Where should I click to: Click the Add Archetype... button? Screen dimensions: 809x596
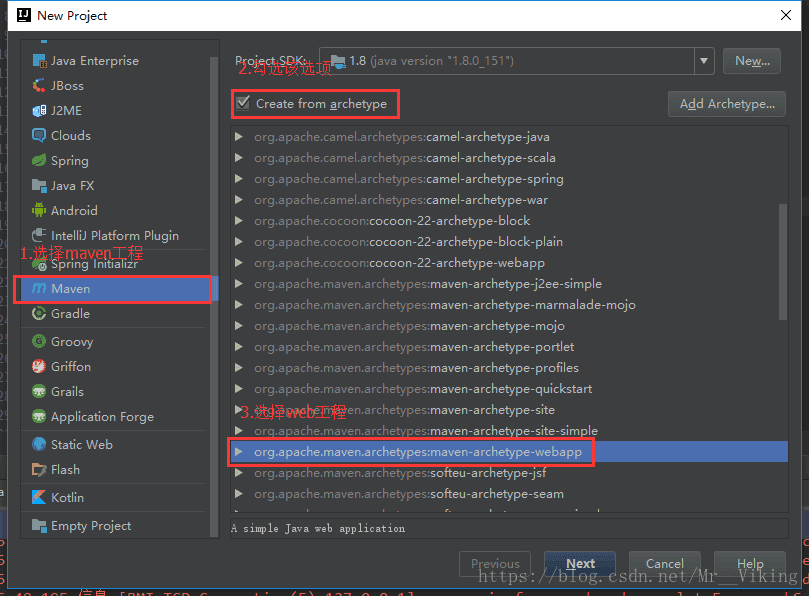pos(727,104)
